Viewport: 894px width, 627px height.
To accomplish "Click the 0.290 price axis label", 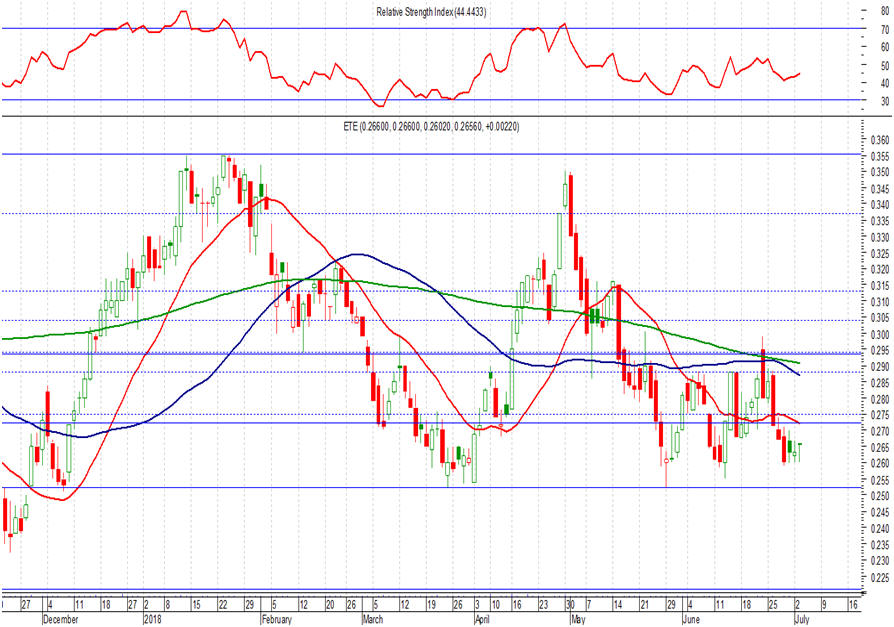I will coord(880,367).
